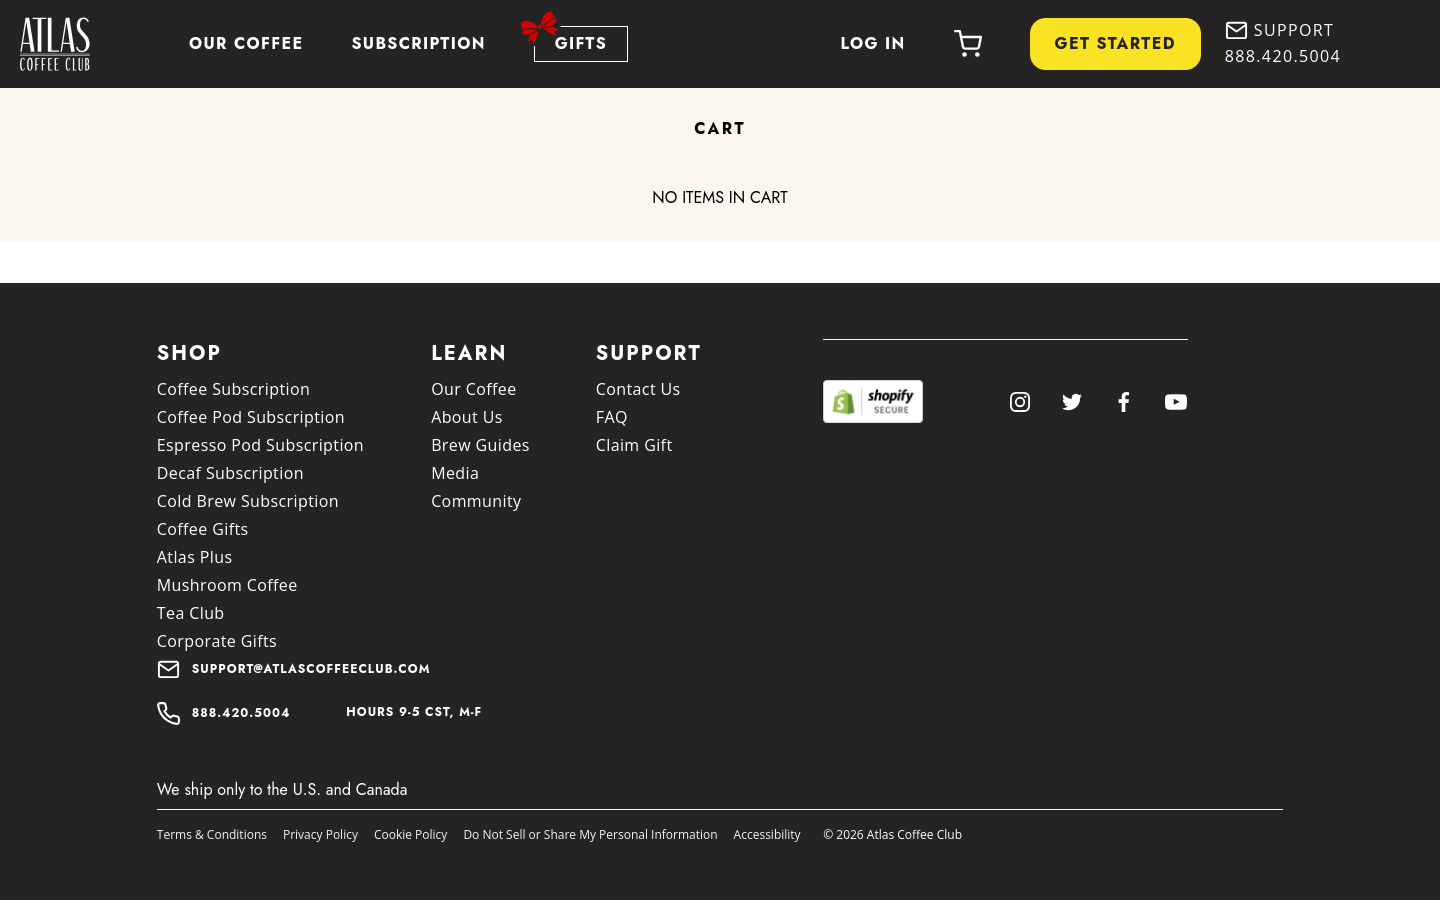Click the header Support envelope icon
The height and width of the screenshot is (900, 1440).
[1236, 30]
